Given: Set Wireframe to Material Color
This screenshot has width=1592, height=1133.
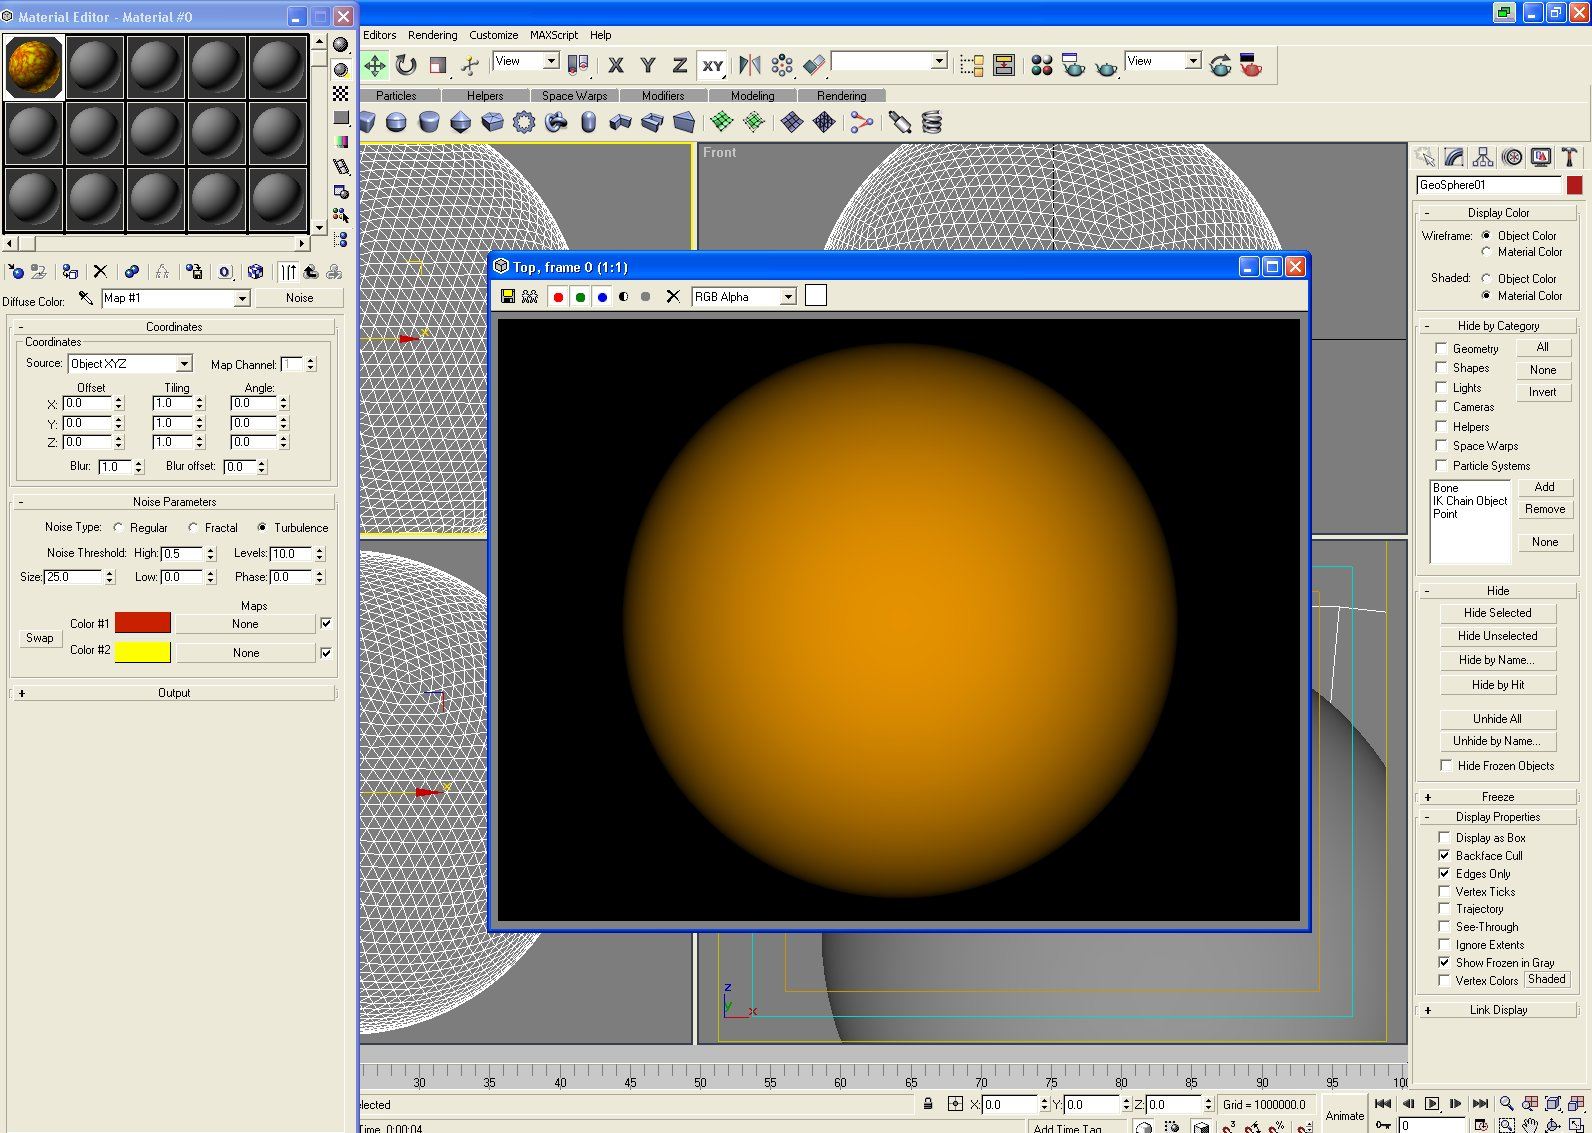Looking at the screenshot, I should 1486,252.
